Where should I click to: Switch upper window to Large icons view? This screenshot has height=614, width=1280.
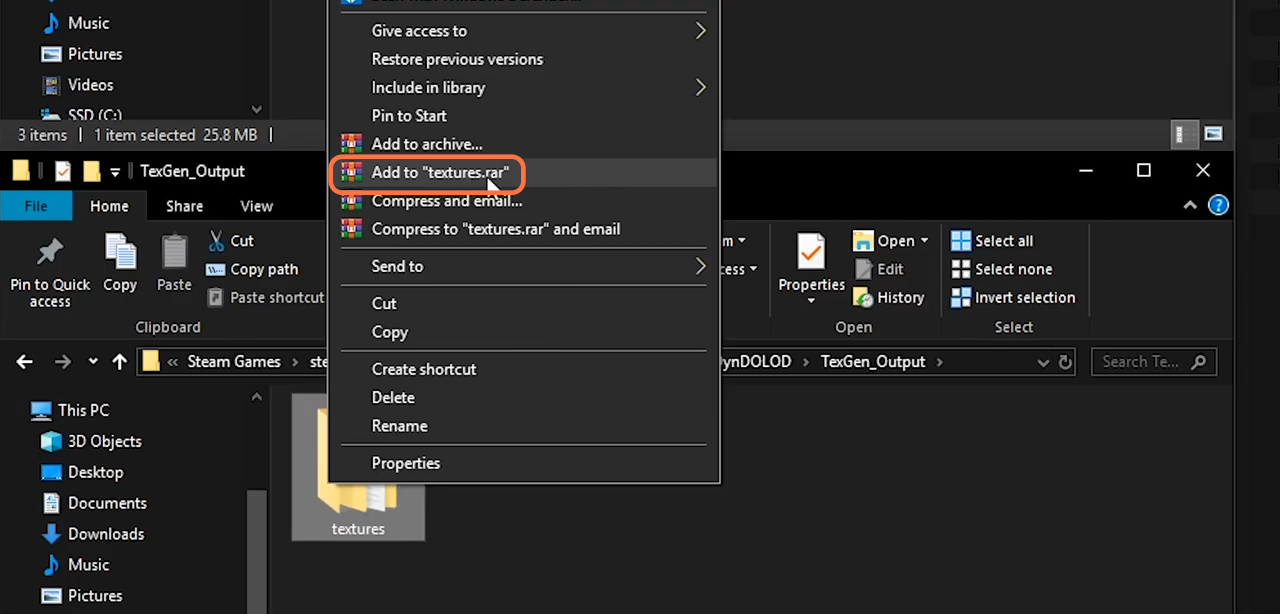pos(1213,134)
